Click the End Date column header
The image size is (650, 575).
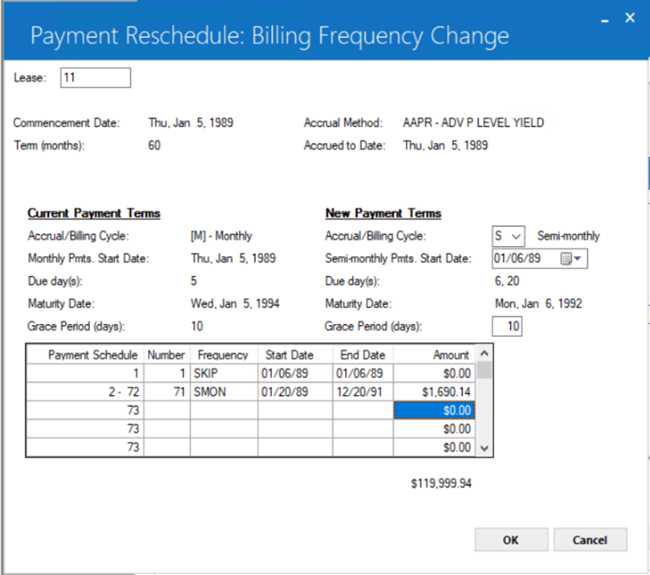point(363,355)
